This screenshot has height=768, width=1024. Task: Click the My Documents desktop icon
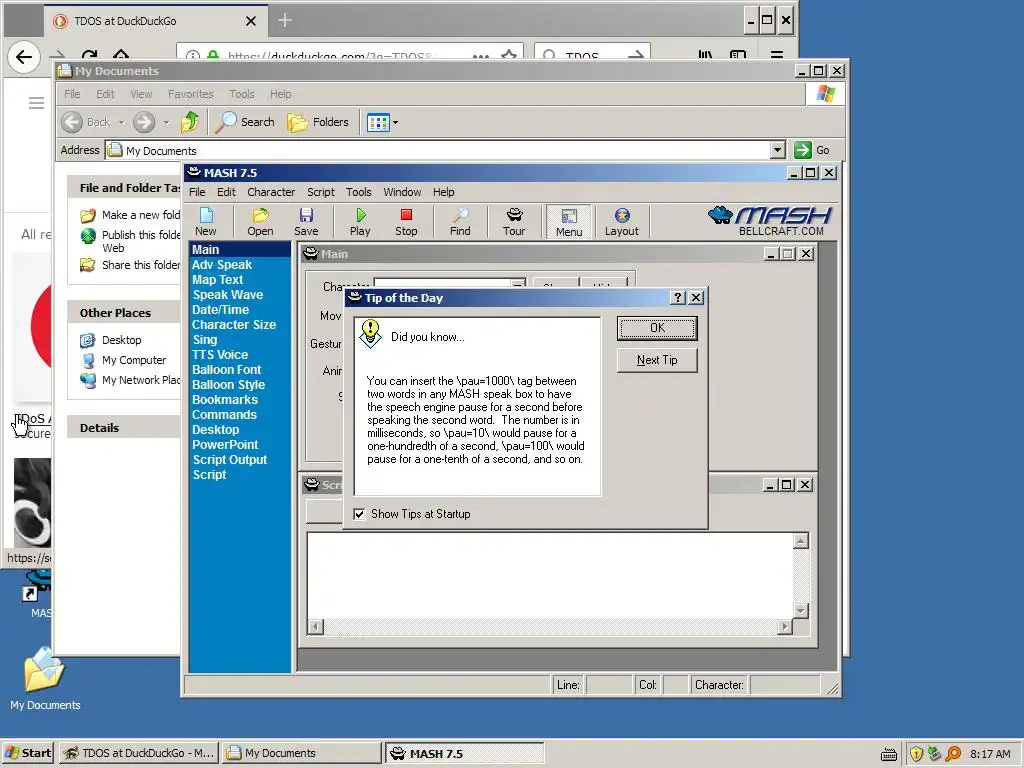tap(44, 679)
